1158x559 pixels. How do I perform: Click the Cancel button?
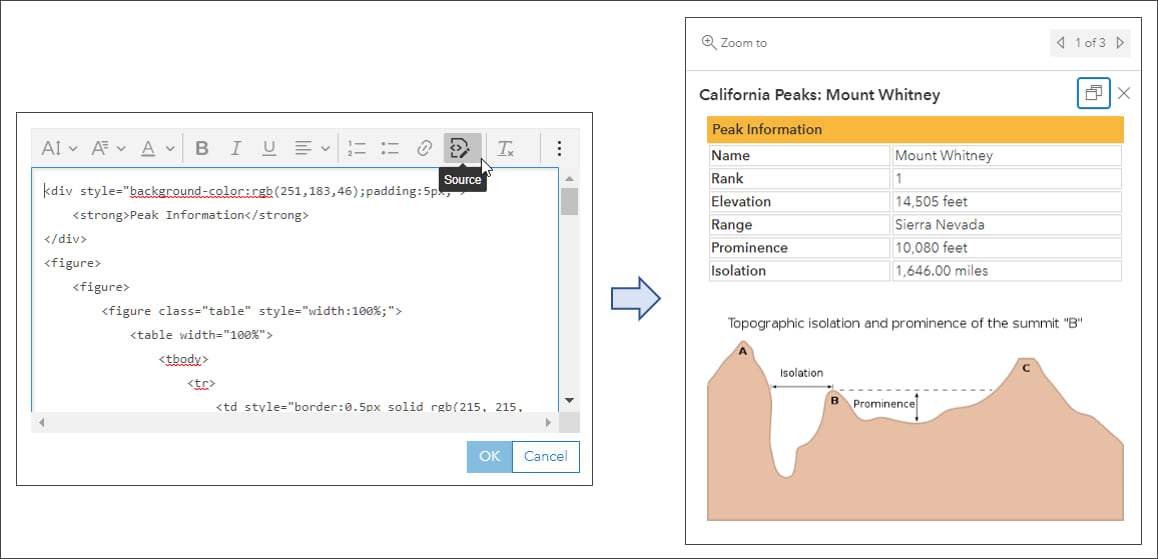(x=545, y=457)
